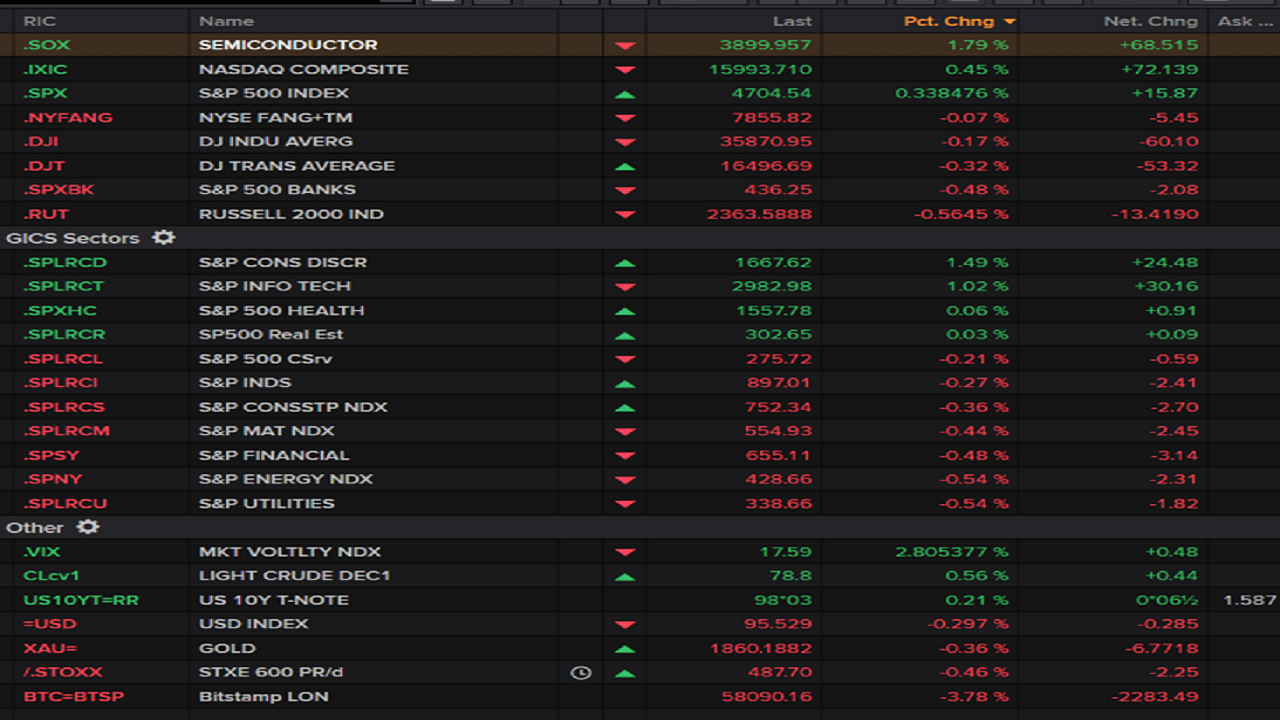Collapse the GICS Sectors group header
Viewport: 1280px width, 720px height.
point(72,238)
